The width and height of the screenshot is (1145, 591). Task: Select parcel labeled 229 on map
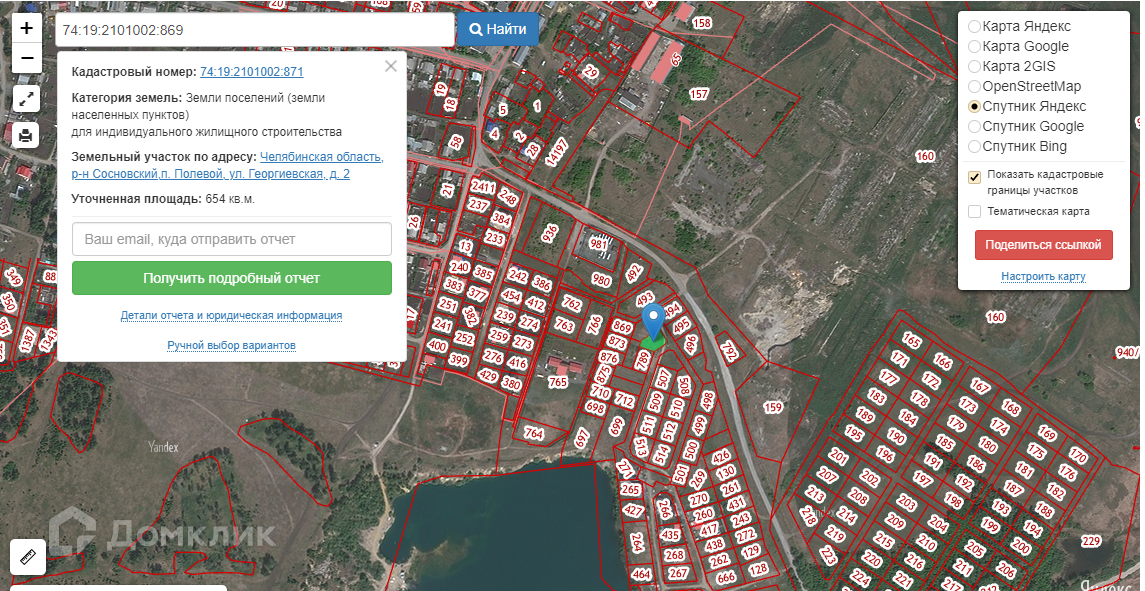click(x=1091, y=541)
